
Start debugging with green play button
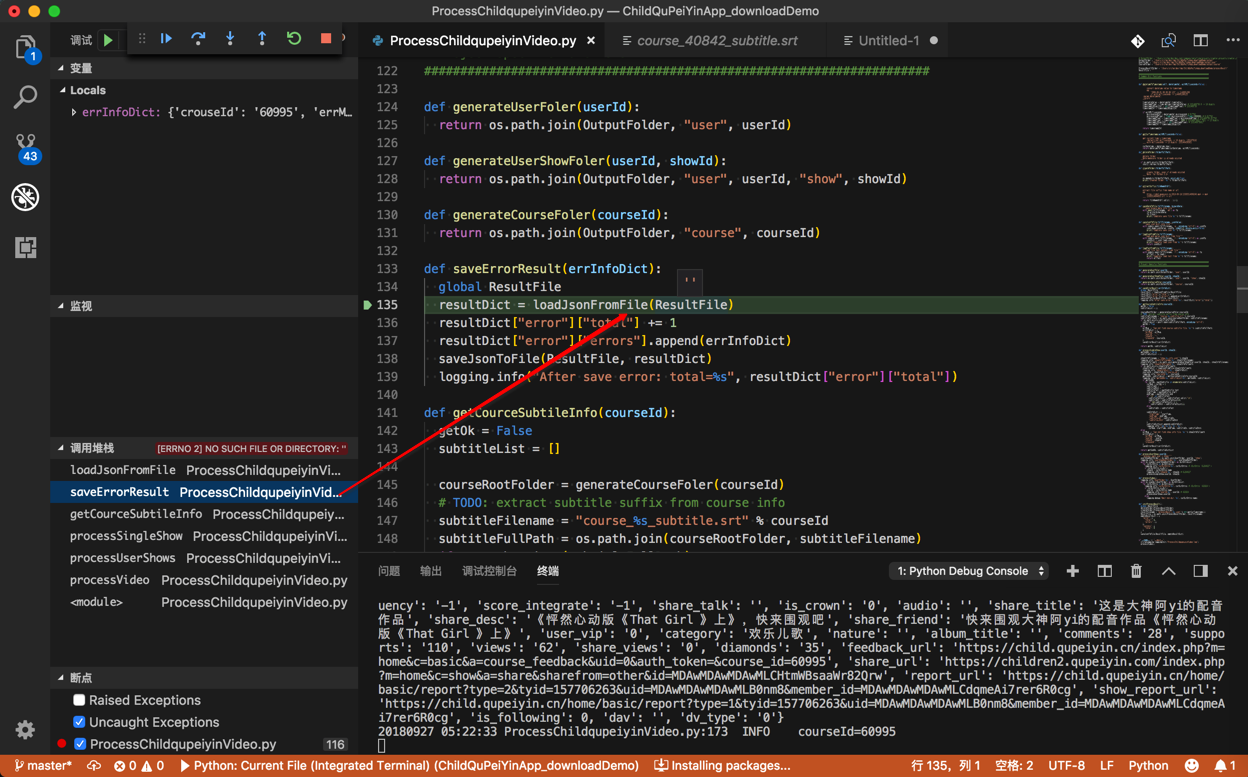tap(108, 40)
